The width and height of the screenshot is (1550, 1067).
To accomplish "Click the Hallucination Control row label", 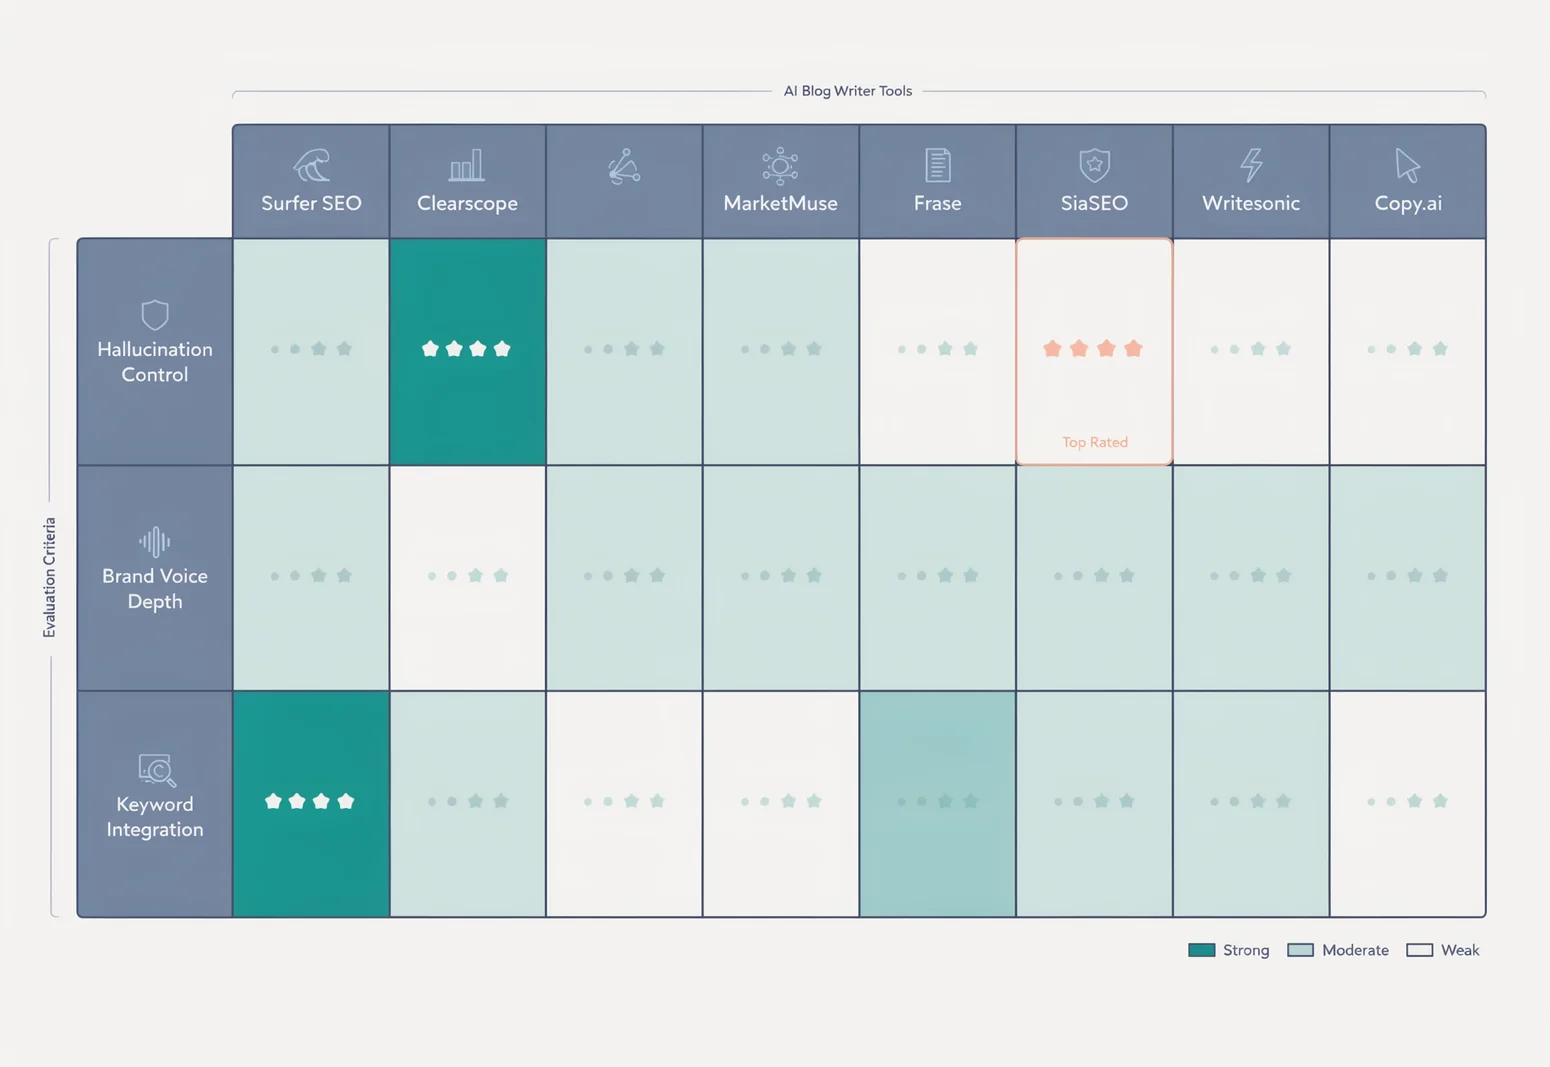I will (155, 362).
